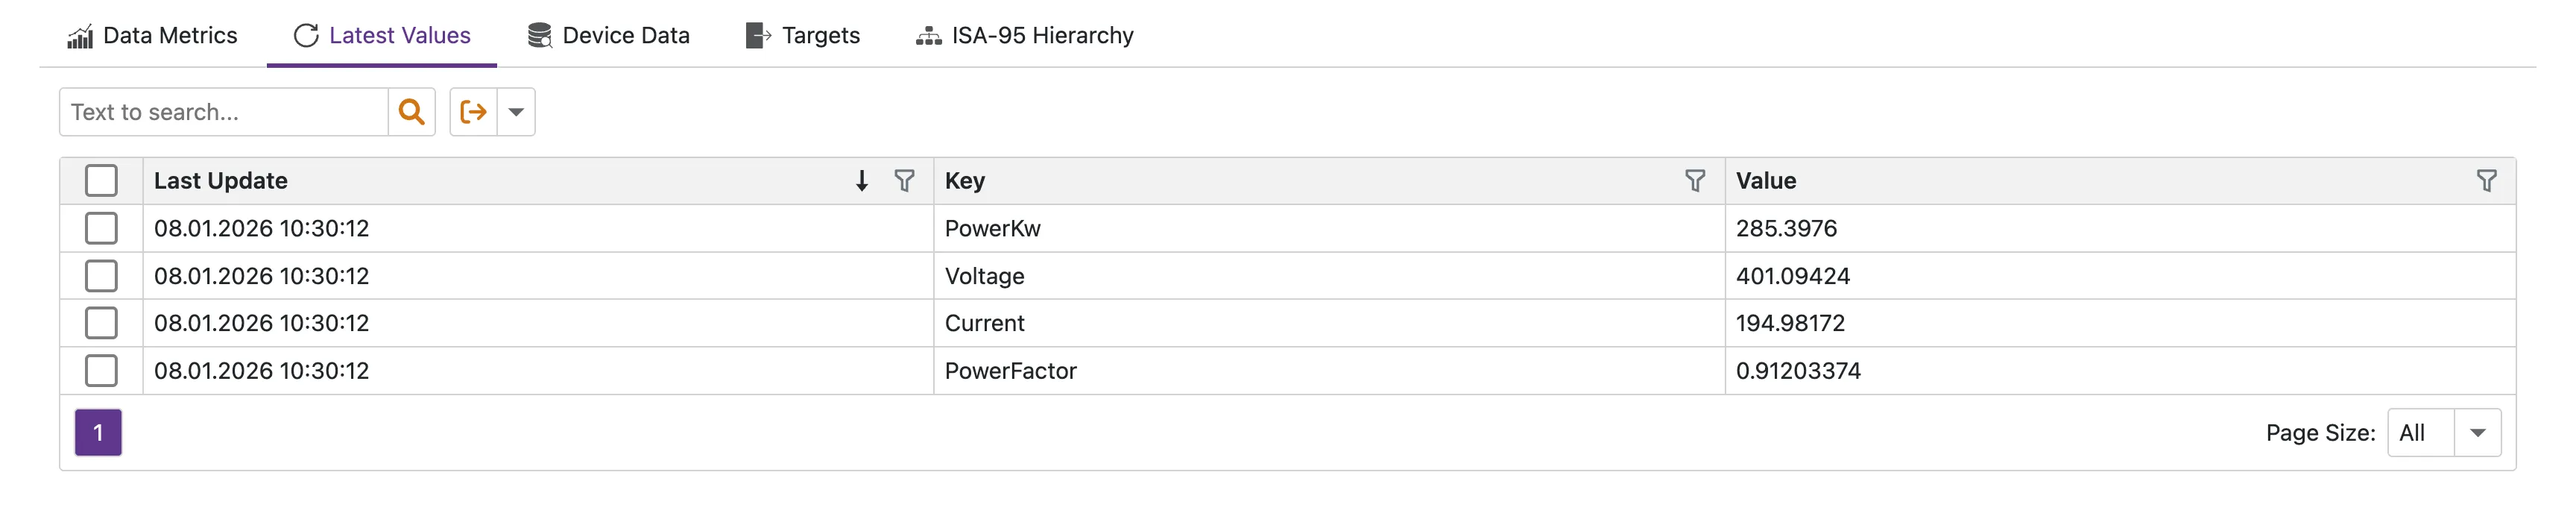This screenshot has width=2576, height=525.
Task: Click the ISA-95 Hierarchy tree icon
Action: click(928, 35)
